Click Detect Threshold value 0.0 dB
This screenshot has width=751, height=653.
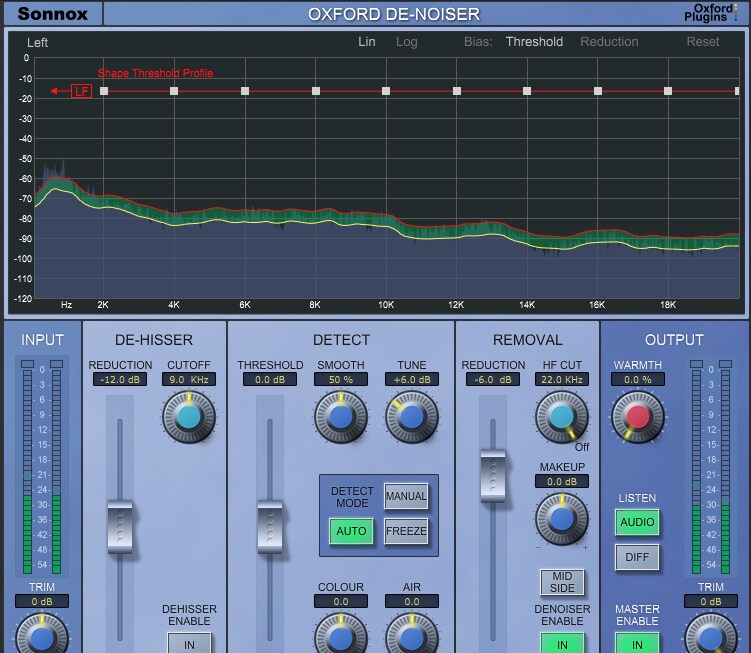pyautogui.click(x=270, y=379)
